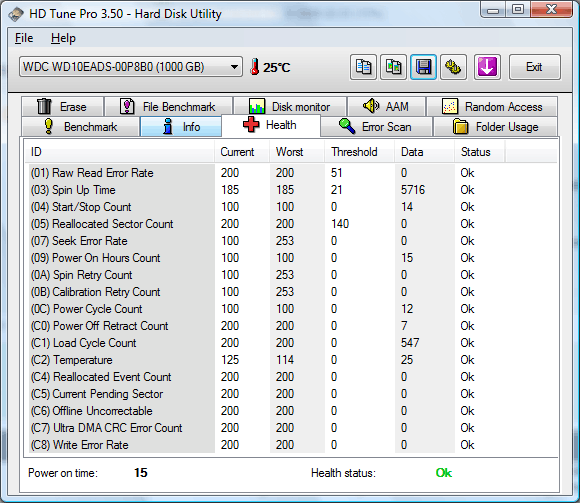
Task: Sort by the Status column header
Action: point(479,152)
